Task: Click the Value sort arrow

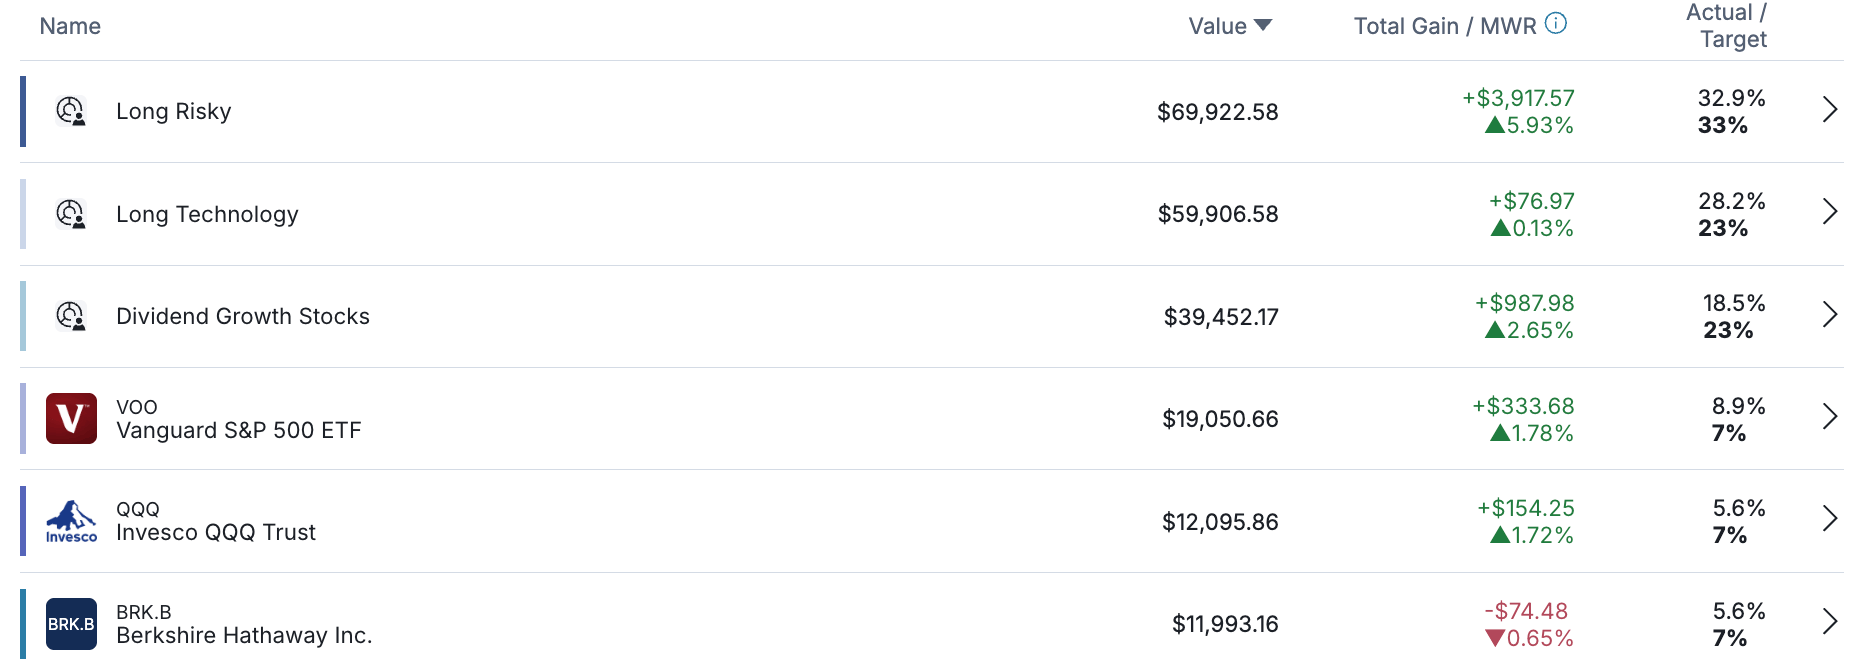Action: click(1263, 25)
